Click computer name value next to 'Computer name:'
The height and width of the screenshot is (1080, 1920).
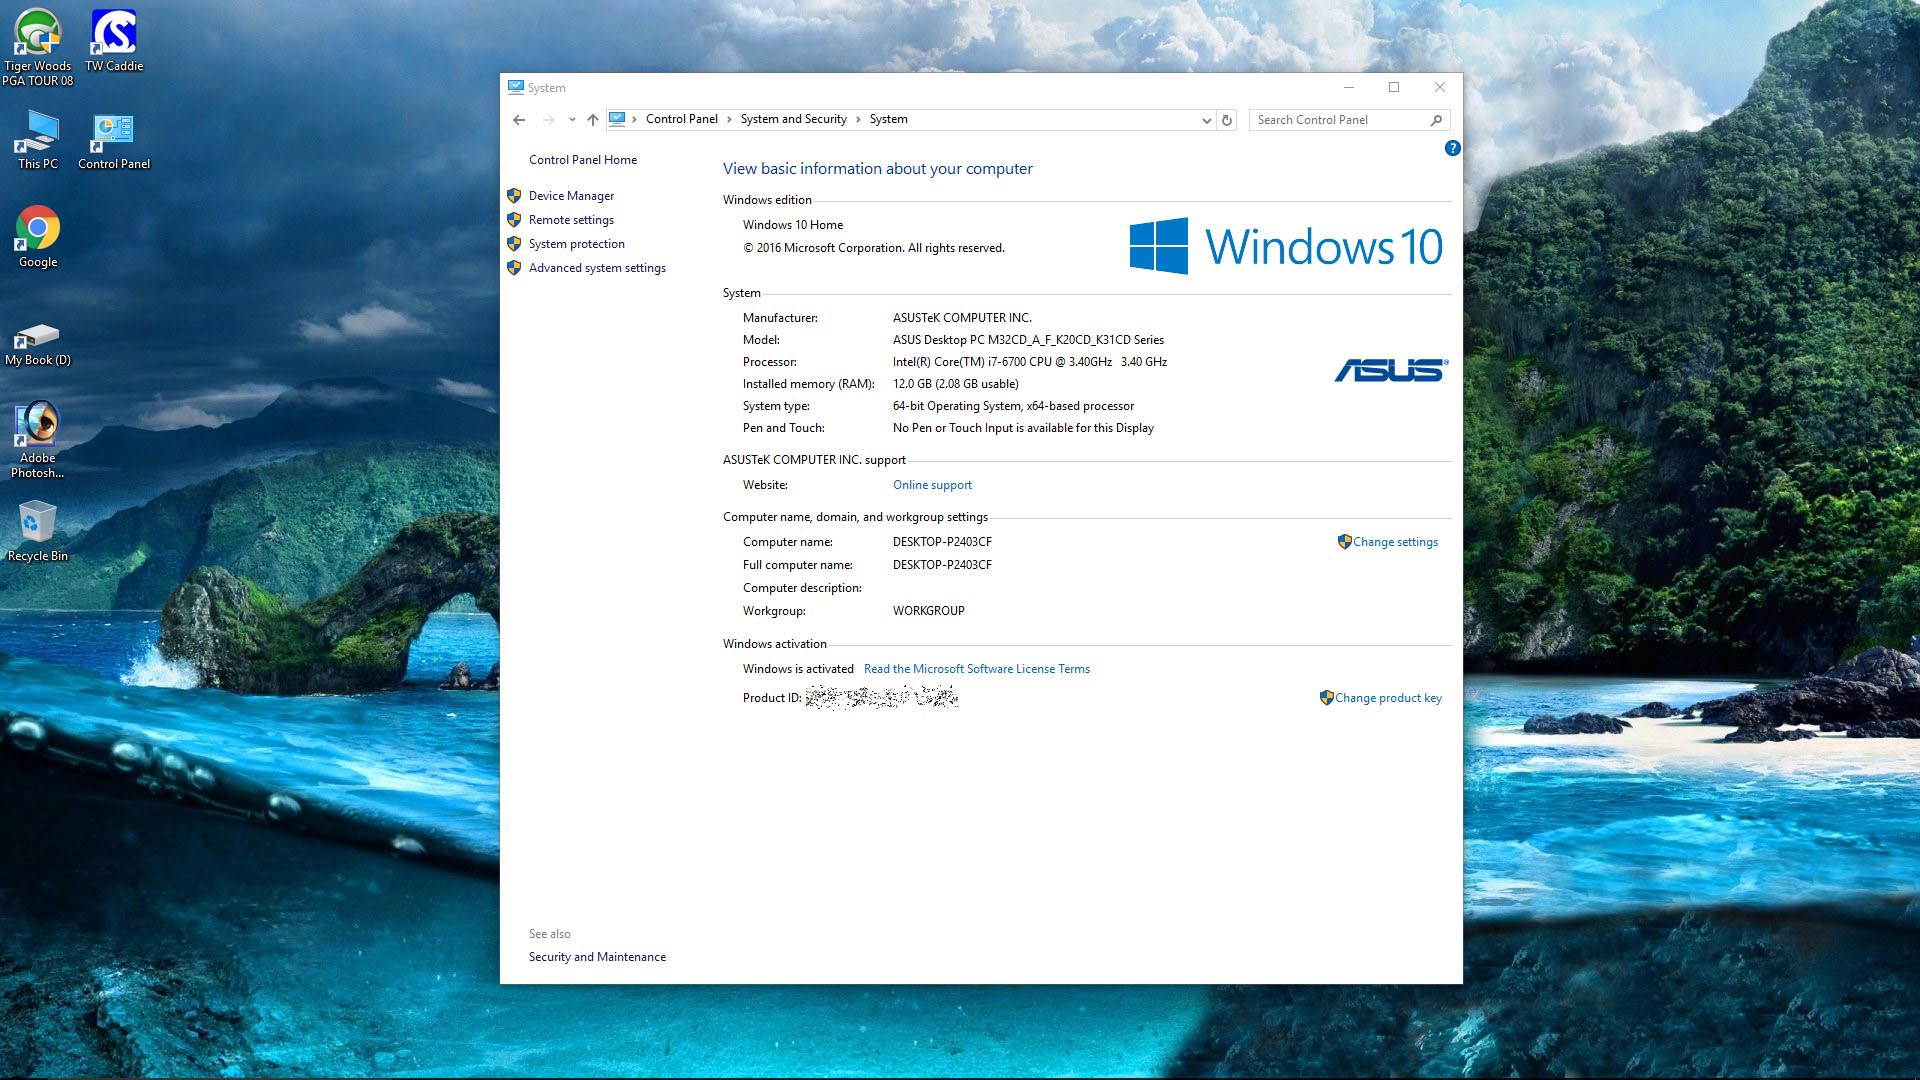(942, 542)
